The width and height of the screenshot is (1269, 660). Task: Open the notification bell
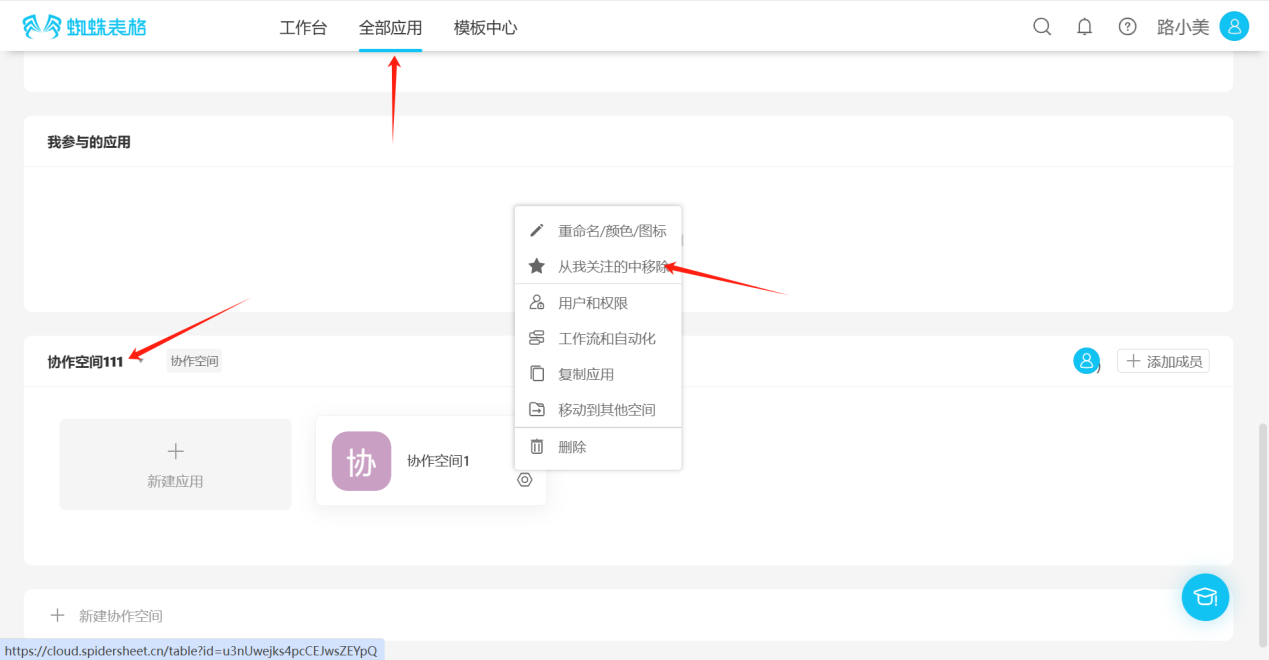1084,27
